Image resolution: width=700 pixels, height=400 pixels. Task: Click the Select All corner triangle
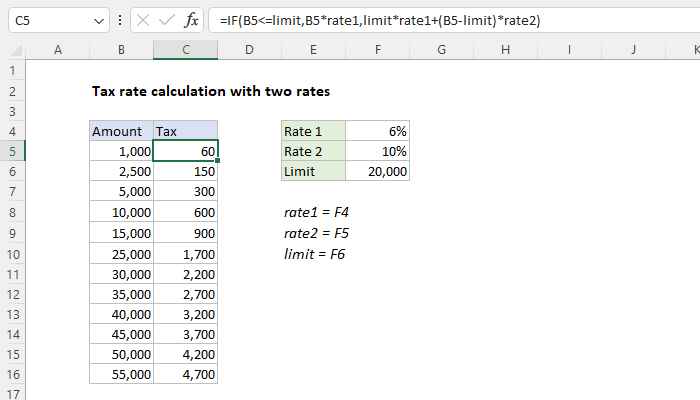pos(16,50)
